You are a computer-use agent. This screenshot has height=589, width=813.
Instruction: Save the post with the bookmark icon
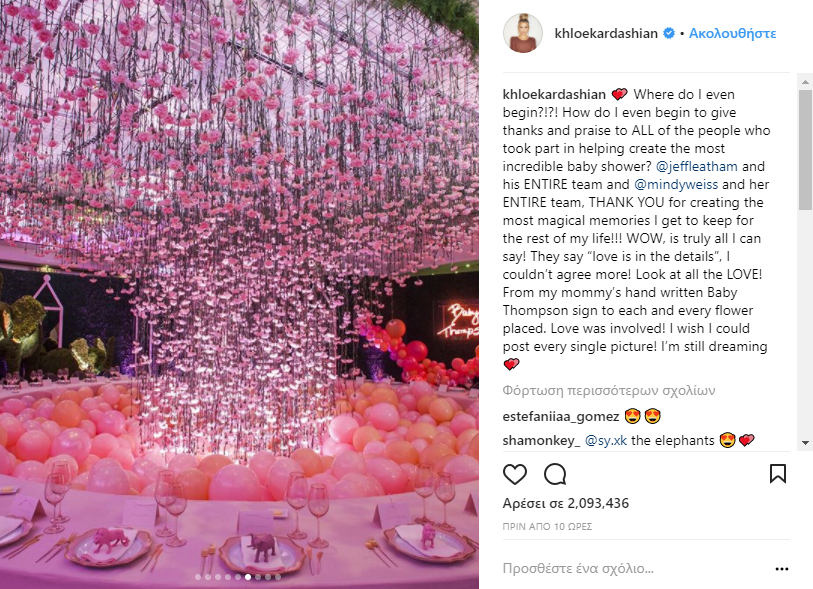pyautogui.click(x=778, y=474)
